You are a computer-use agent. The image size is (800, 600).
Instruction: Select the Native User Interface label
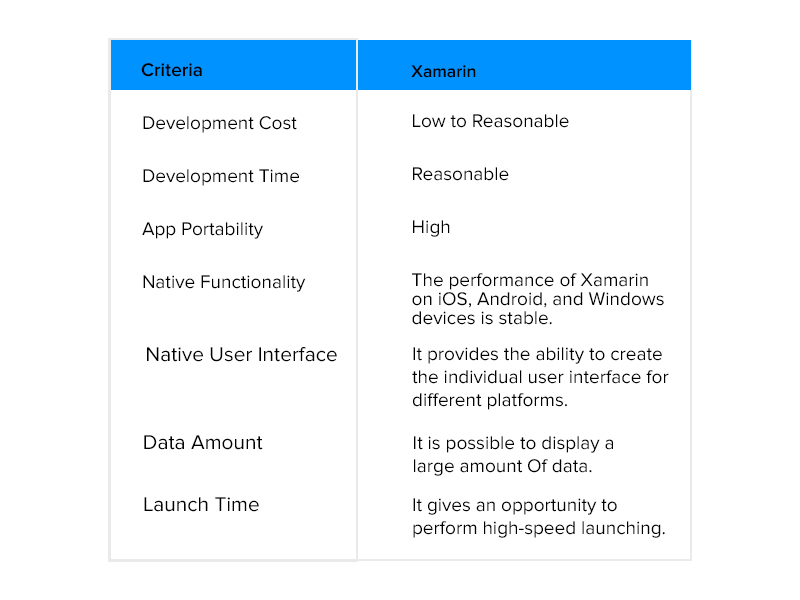pos(241,355)
